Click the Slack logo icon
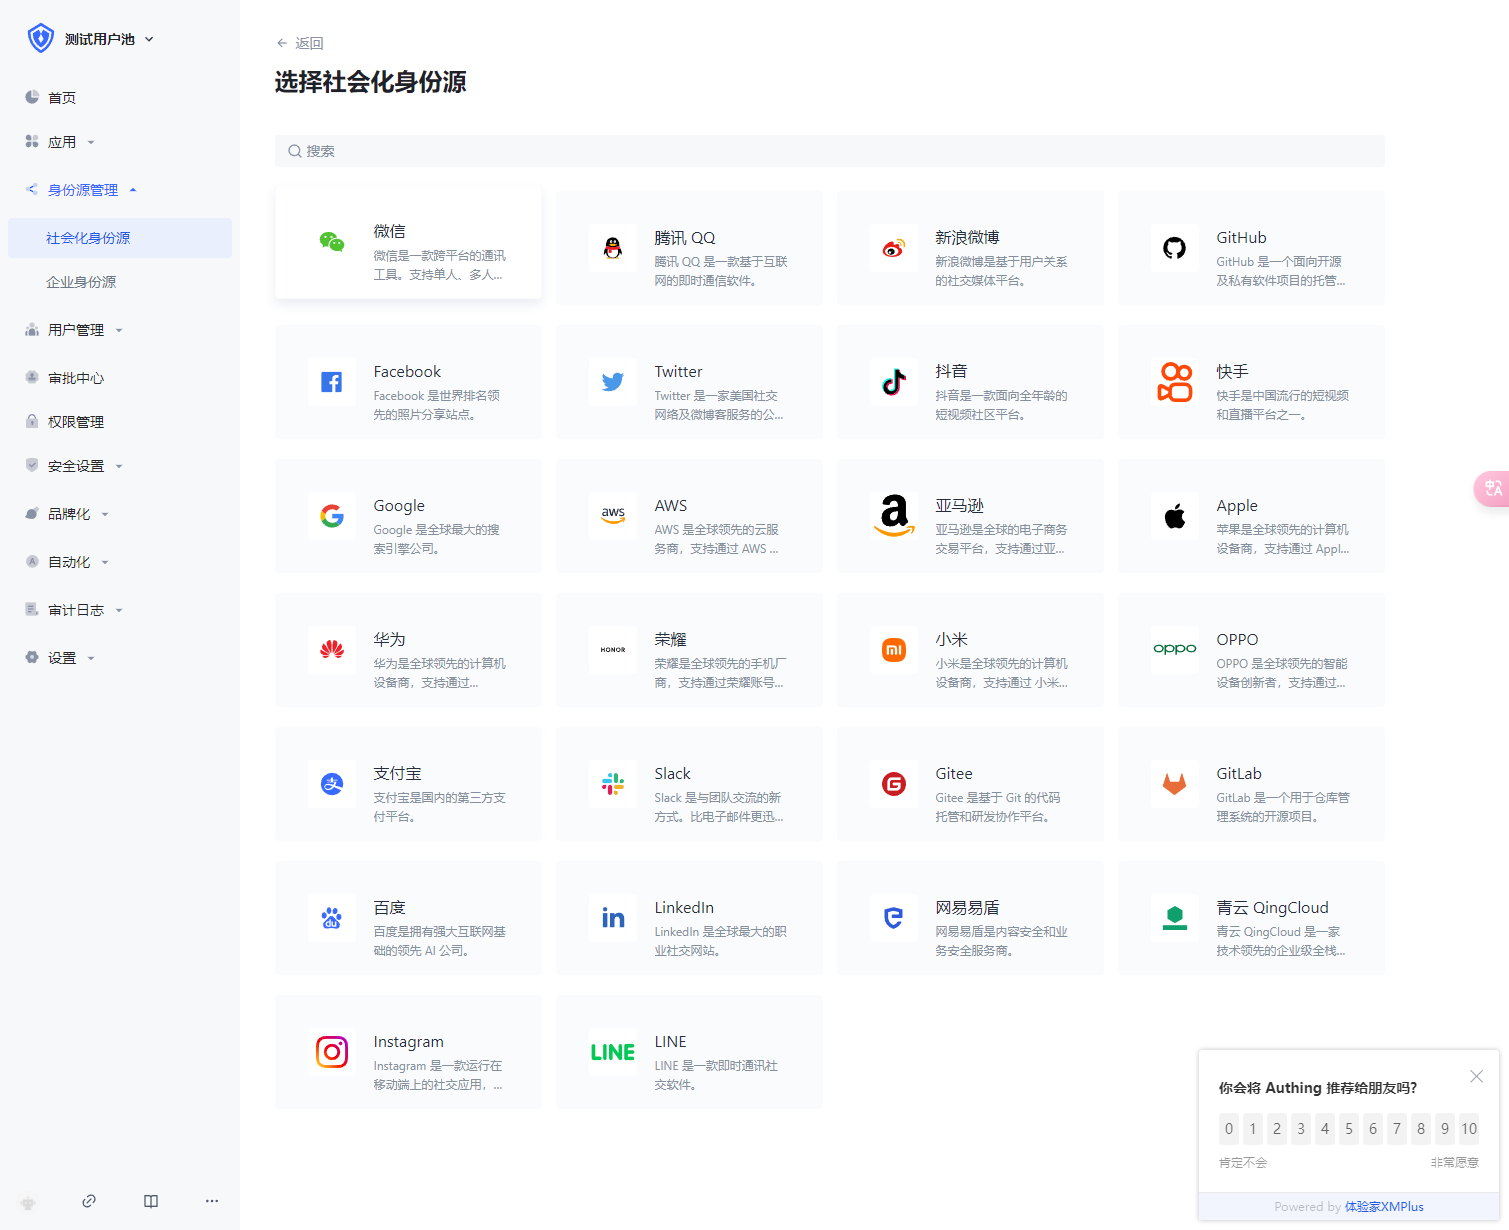1509x1230 pixels. 613,784
